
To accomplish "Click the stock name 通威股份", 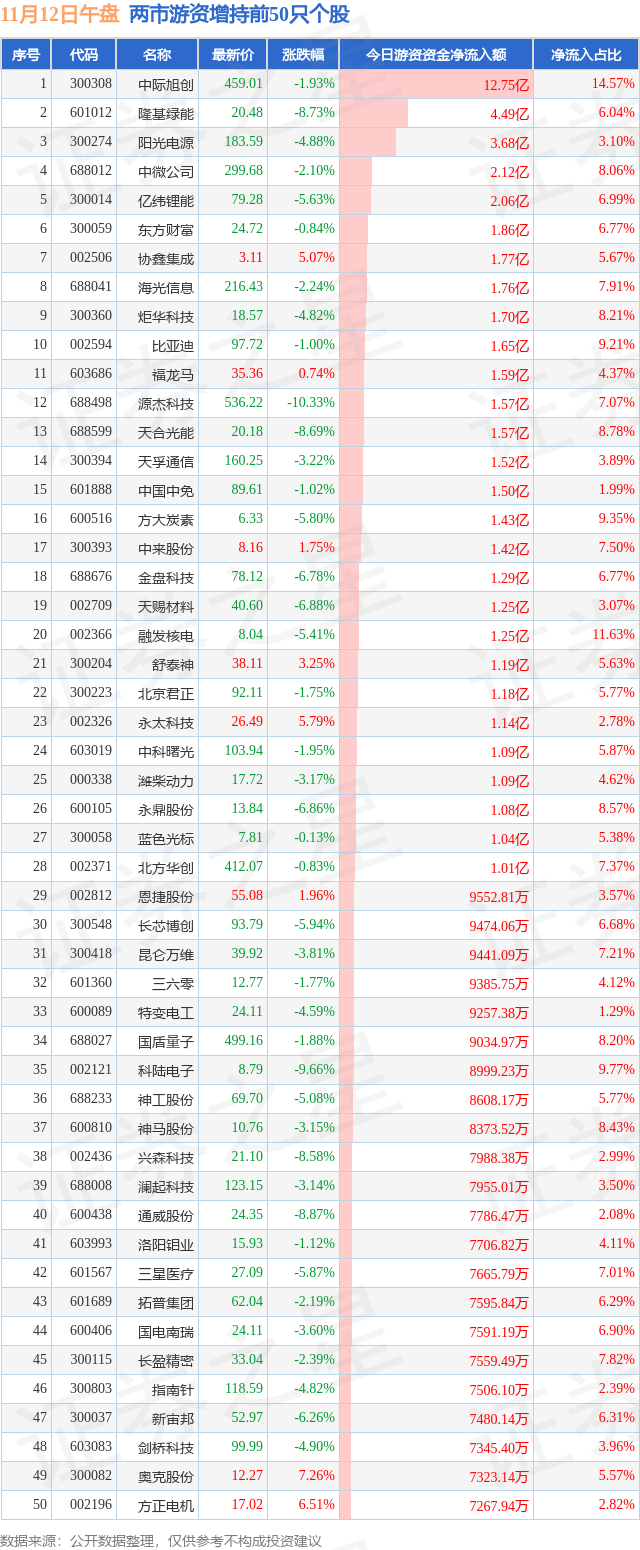I will [x=166, y=1216].
